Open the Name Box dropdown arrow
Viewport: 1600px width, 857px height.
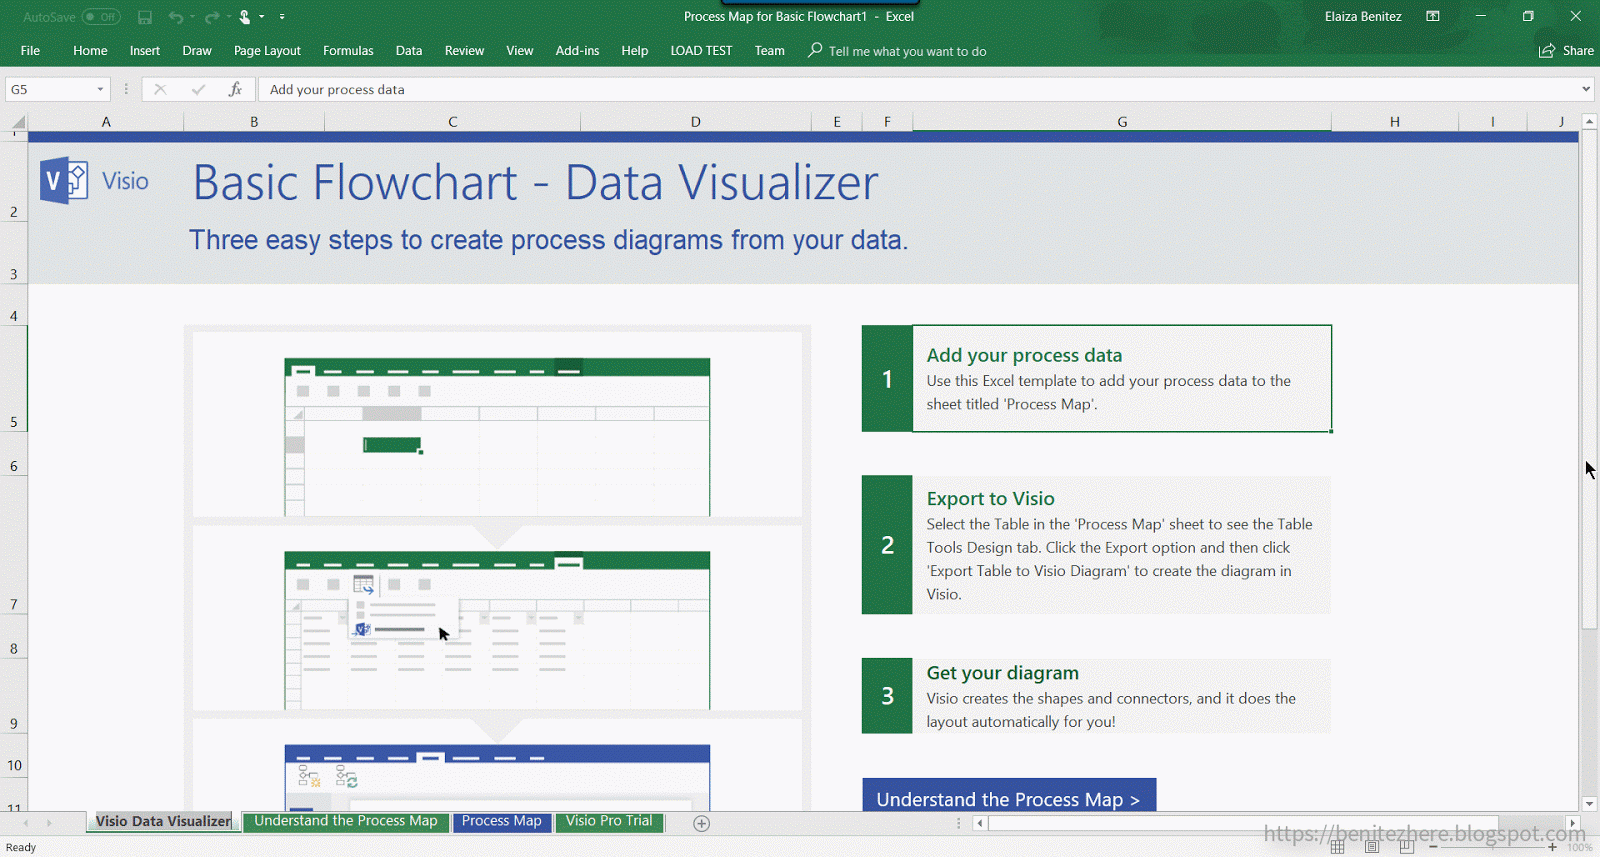(100, 89)
